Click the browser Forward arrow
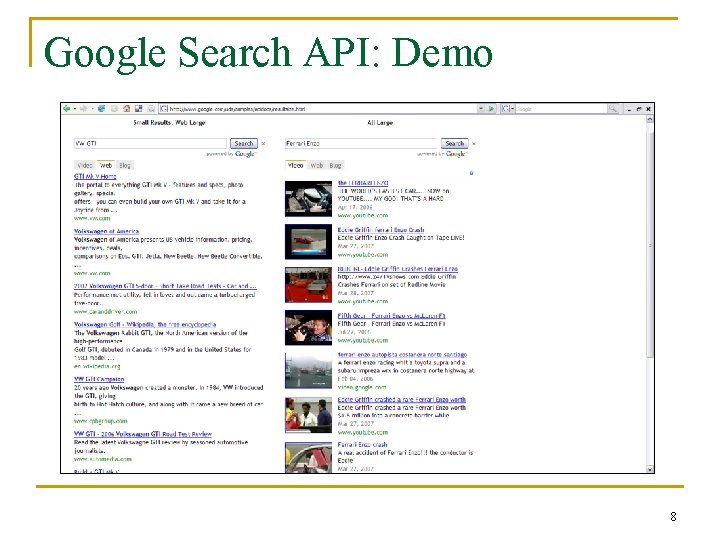Screen dimensions: 720x540 tap(84, 109)
